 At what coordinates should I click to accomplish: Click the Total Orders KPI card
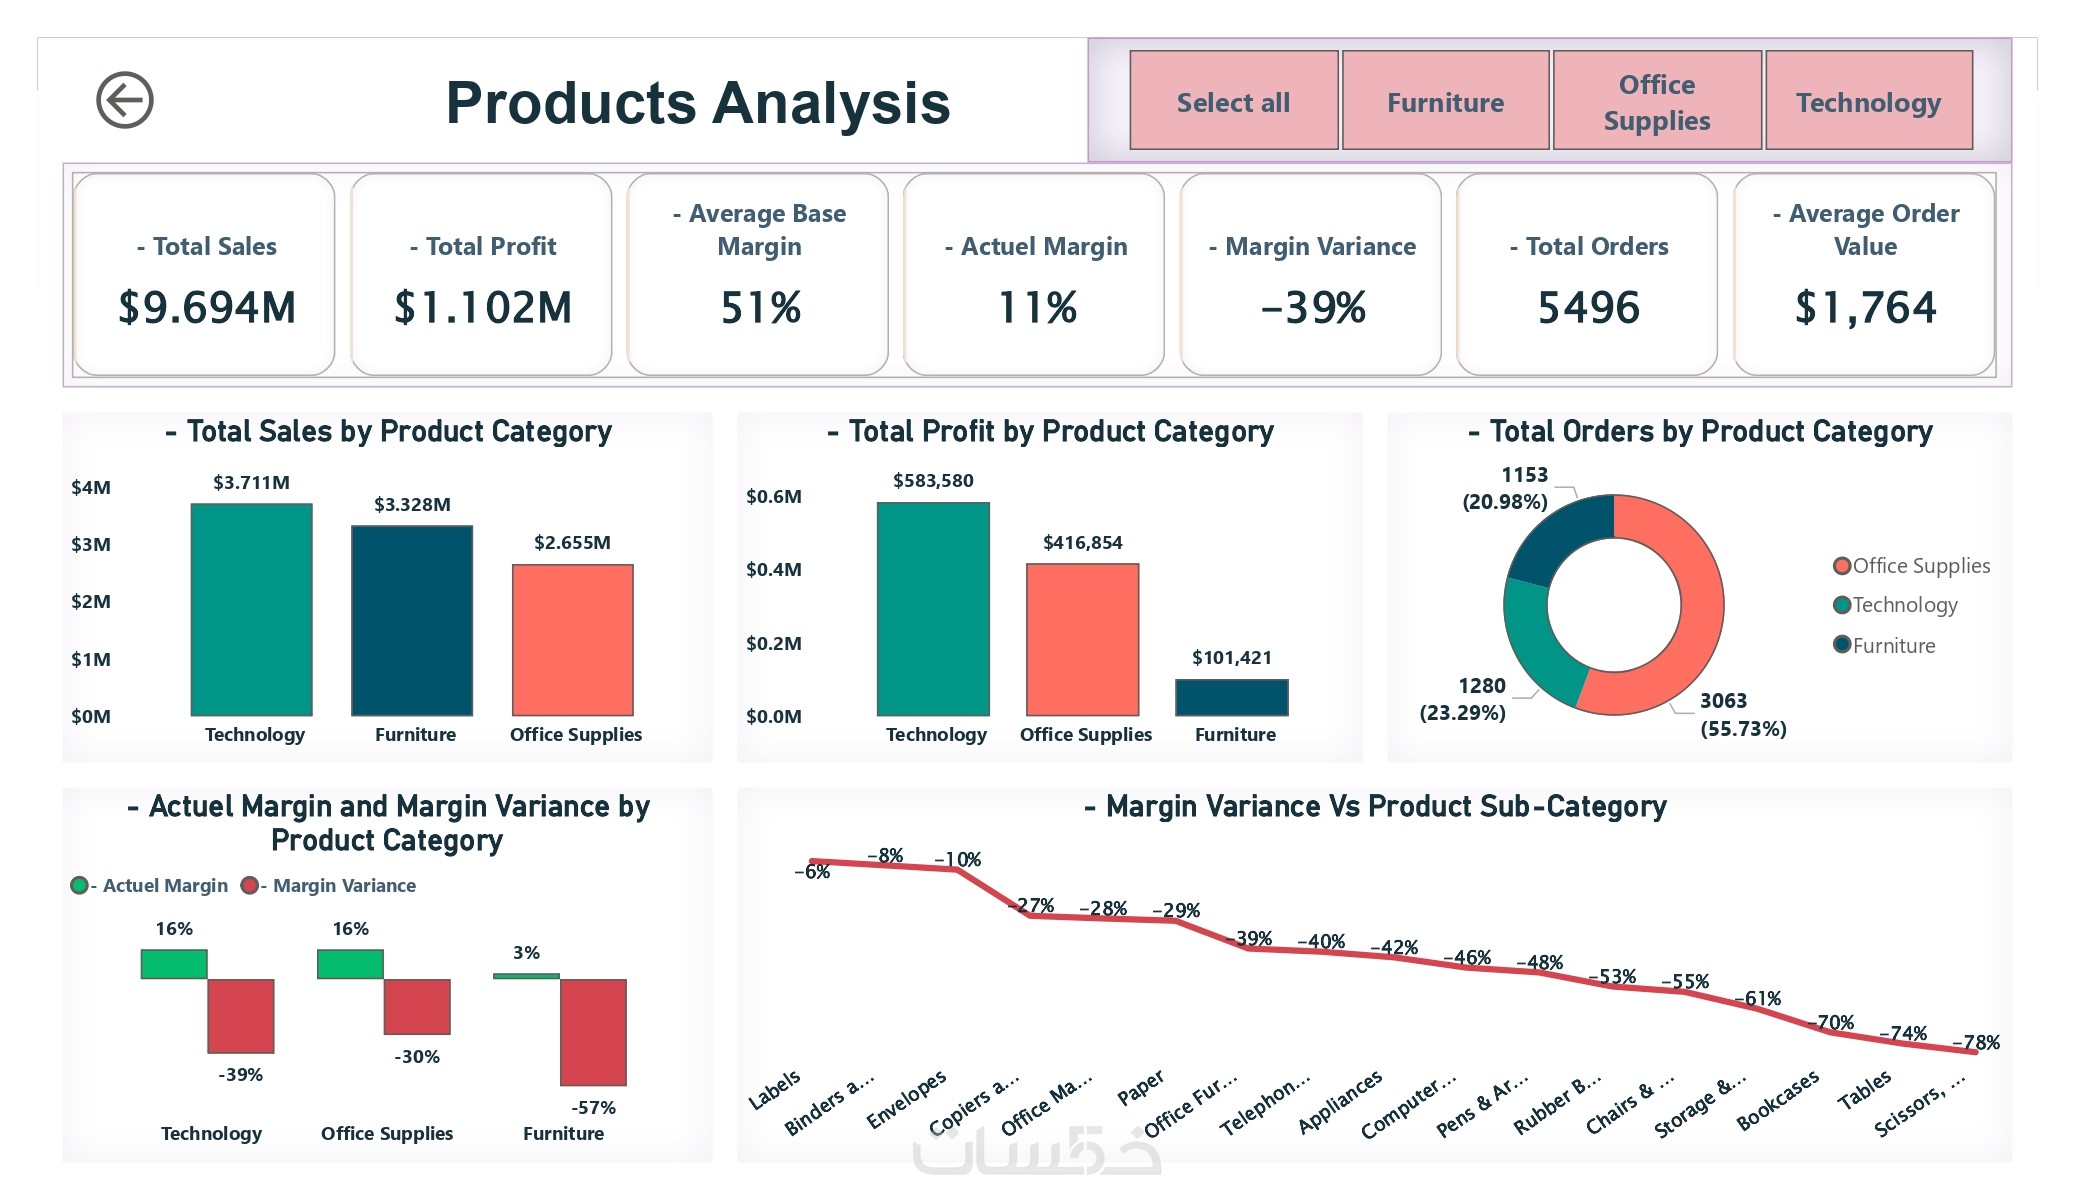tap(1587, 275)
